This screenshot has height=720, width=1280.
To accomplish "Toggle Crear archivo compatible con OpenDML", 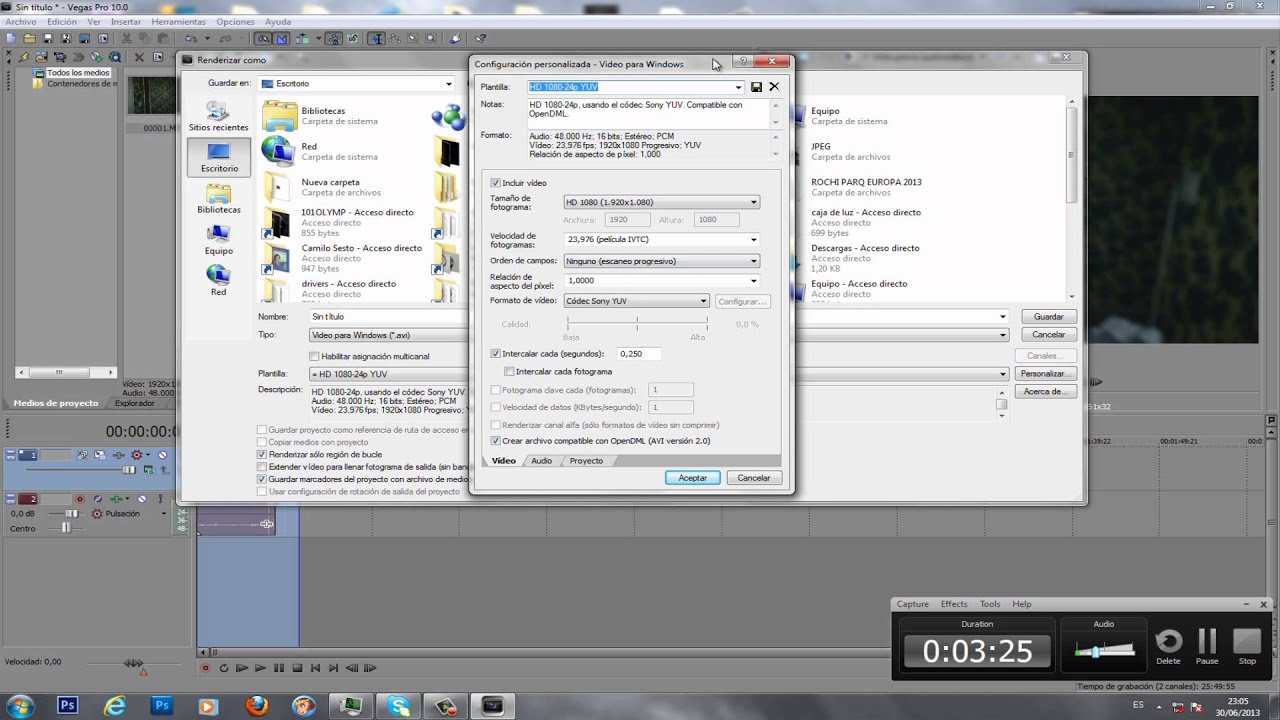I will pyautogui.click(x=495, y=441).
